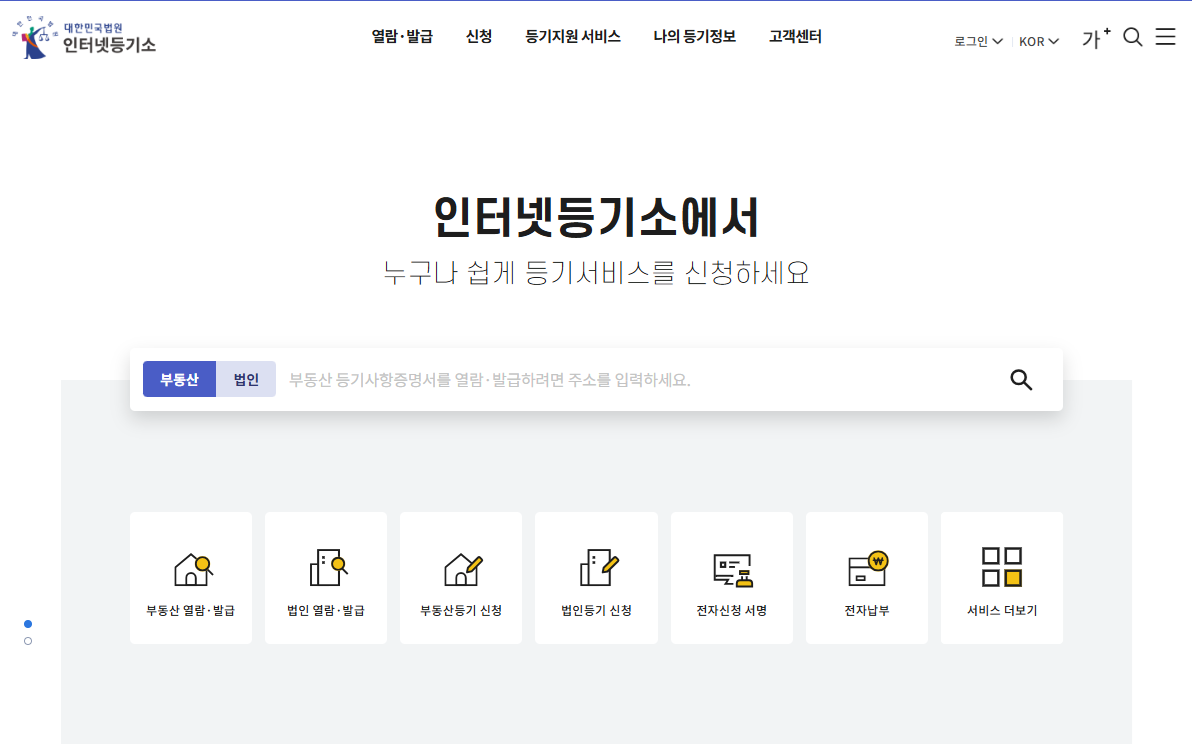The width and height of the screenshot is (1192, 756).
Task: Submit search with the magnifier button
Action: pyautogui.click(x=1021, y=380)
